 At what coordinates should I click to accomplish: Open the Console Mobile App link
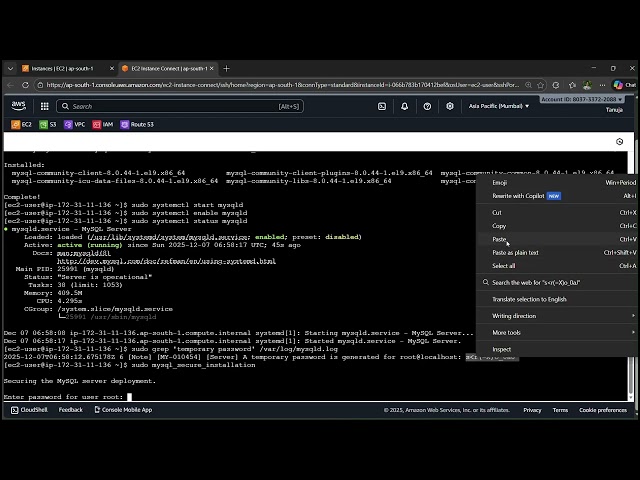click(x=123, y=410)
